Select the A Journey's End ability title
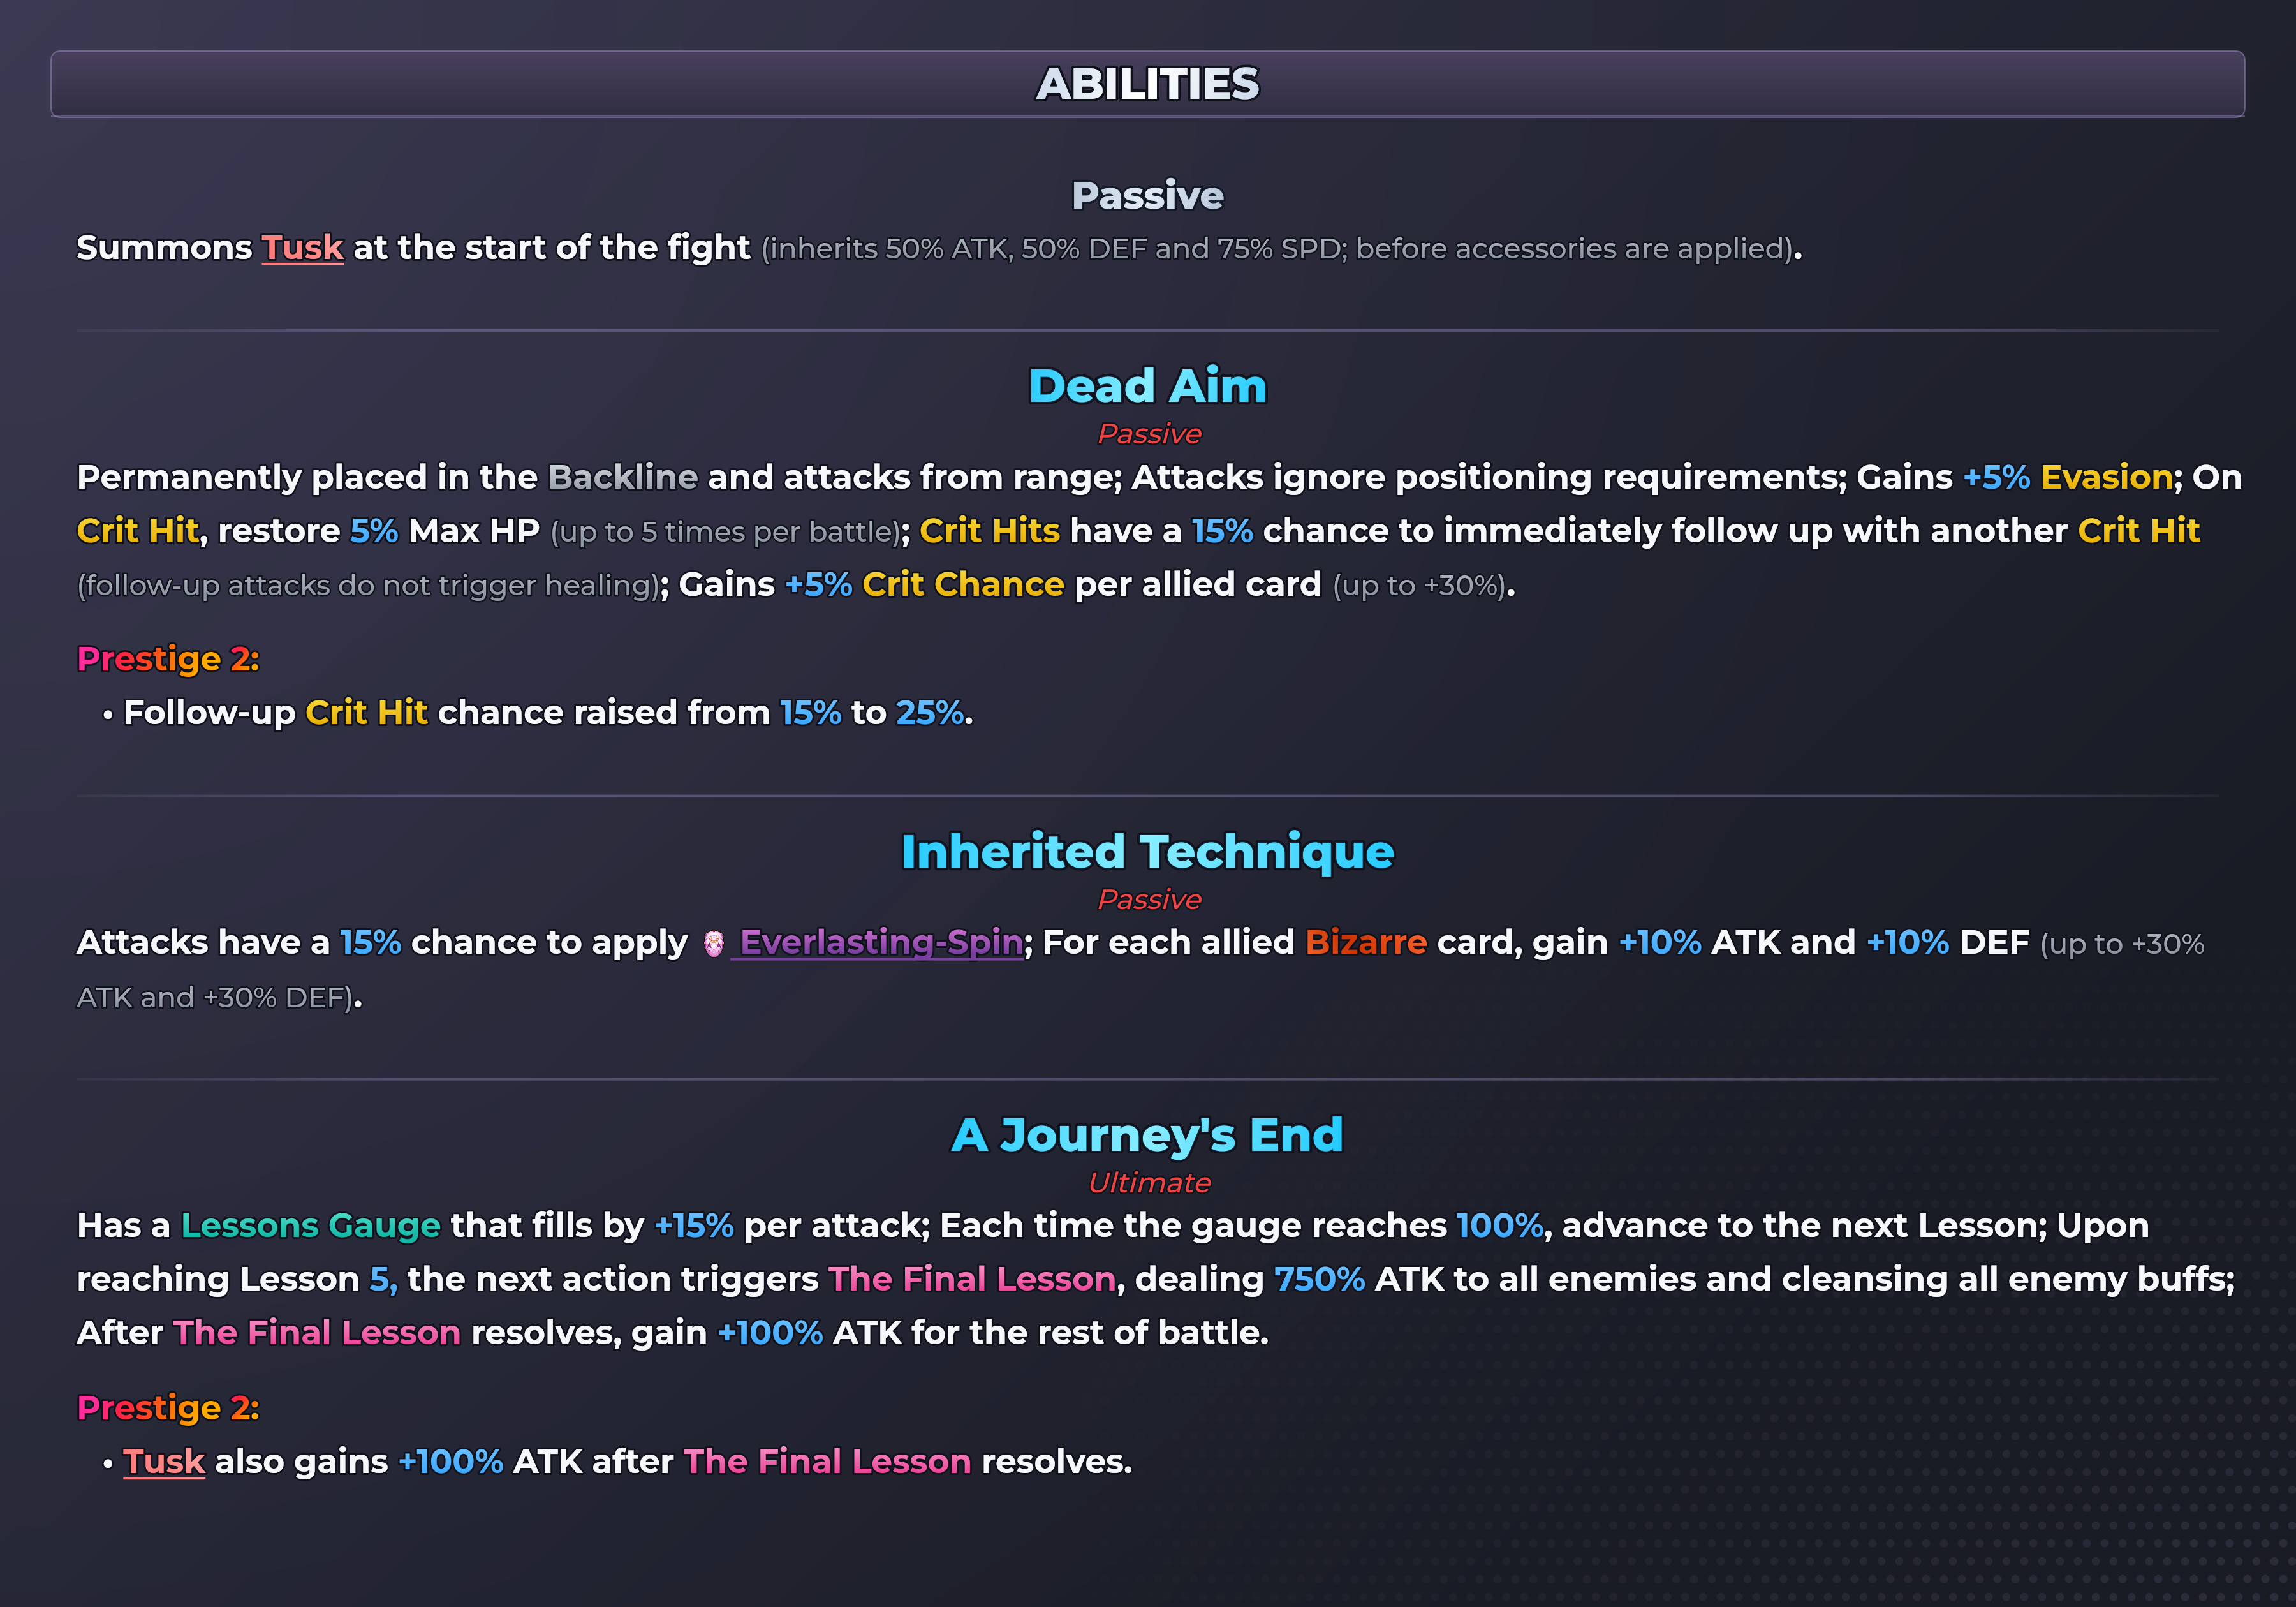This screenshot has width=2296, height=1607. (x=1148, y=1135)
